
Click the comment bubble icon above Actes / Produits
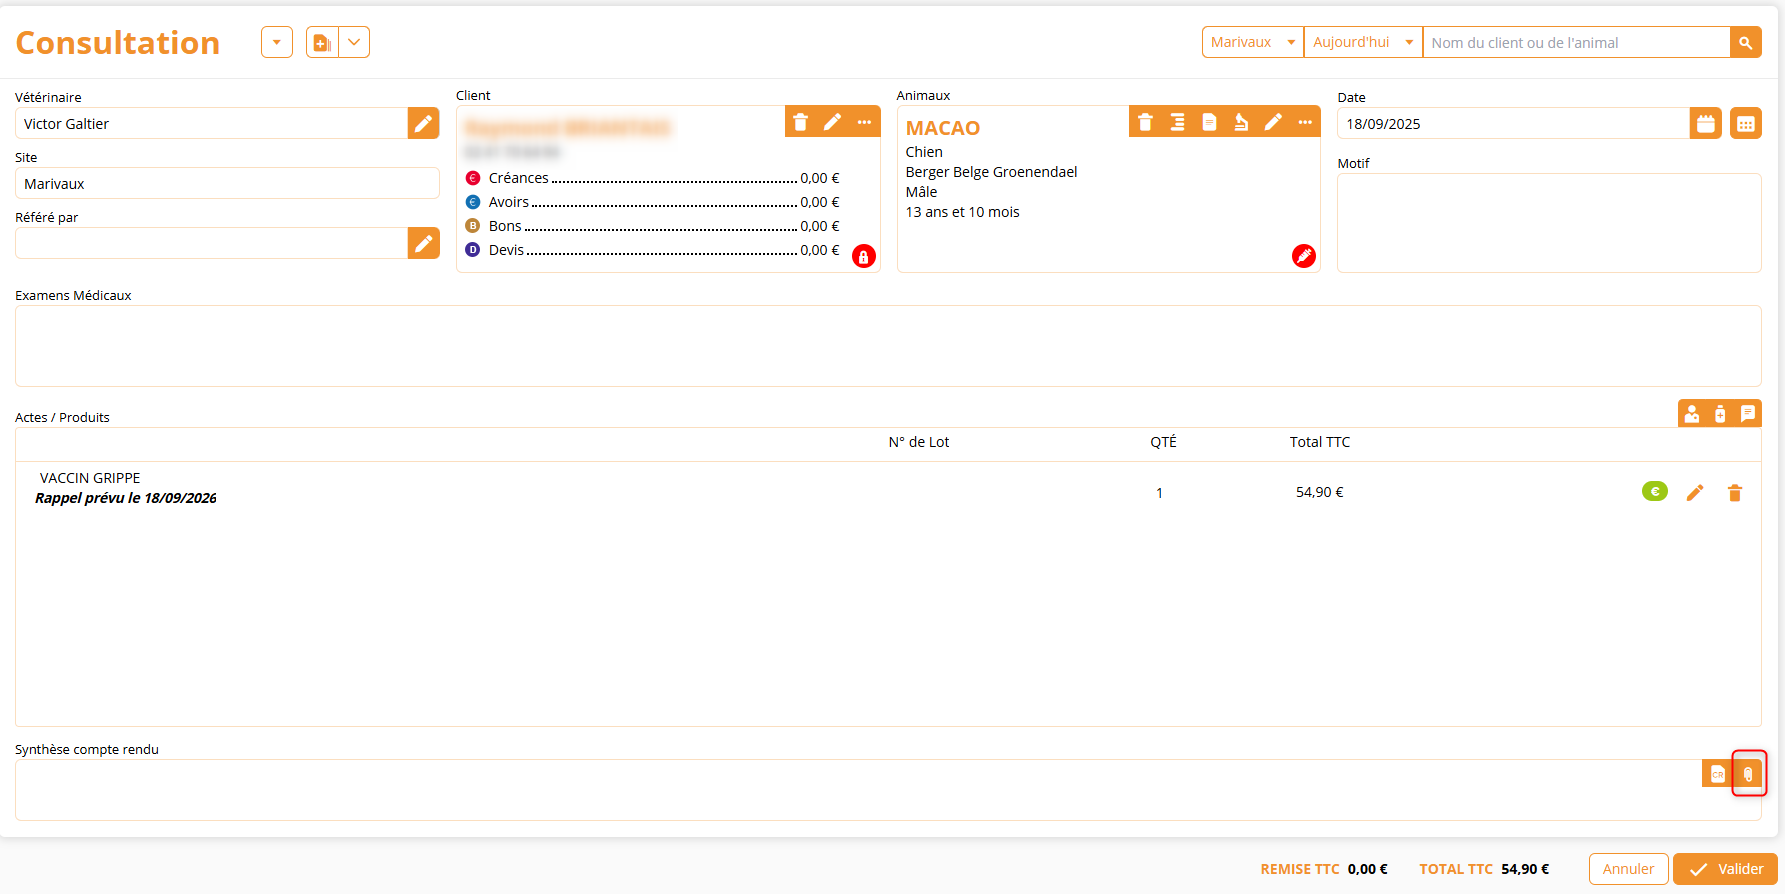tap(1748, 414)
